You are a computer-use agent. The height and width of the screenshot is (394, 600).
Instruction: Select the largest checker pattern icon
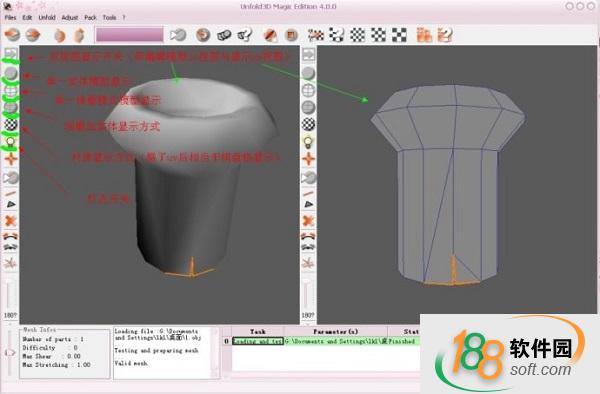(x=399, y=35)
